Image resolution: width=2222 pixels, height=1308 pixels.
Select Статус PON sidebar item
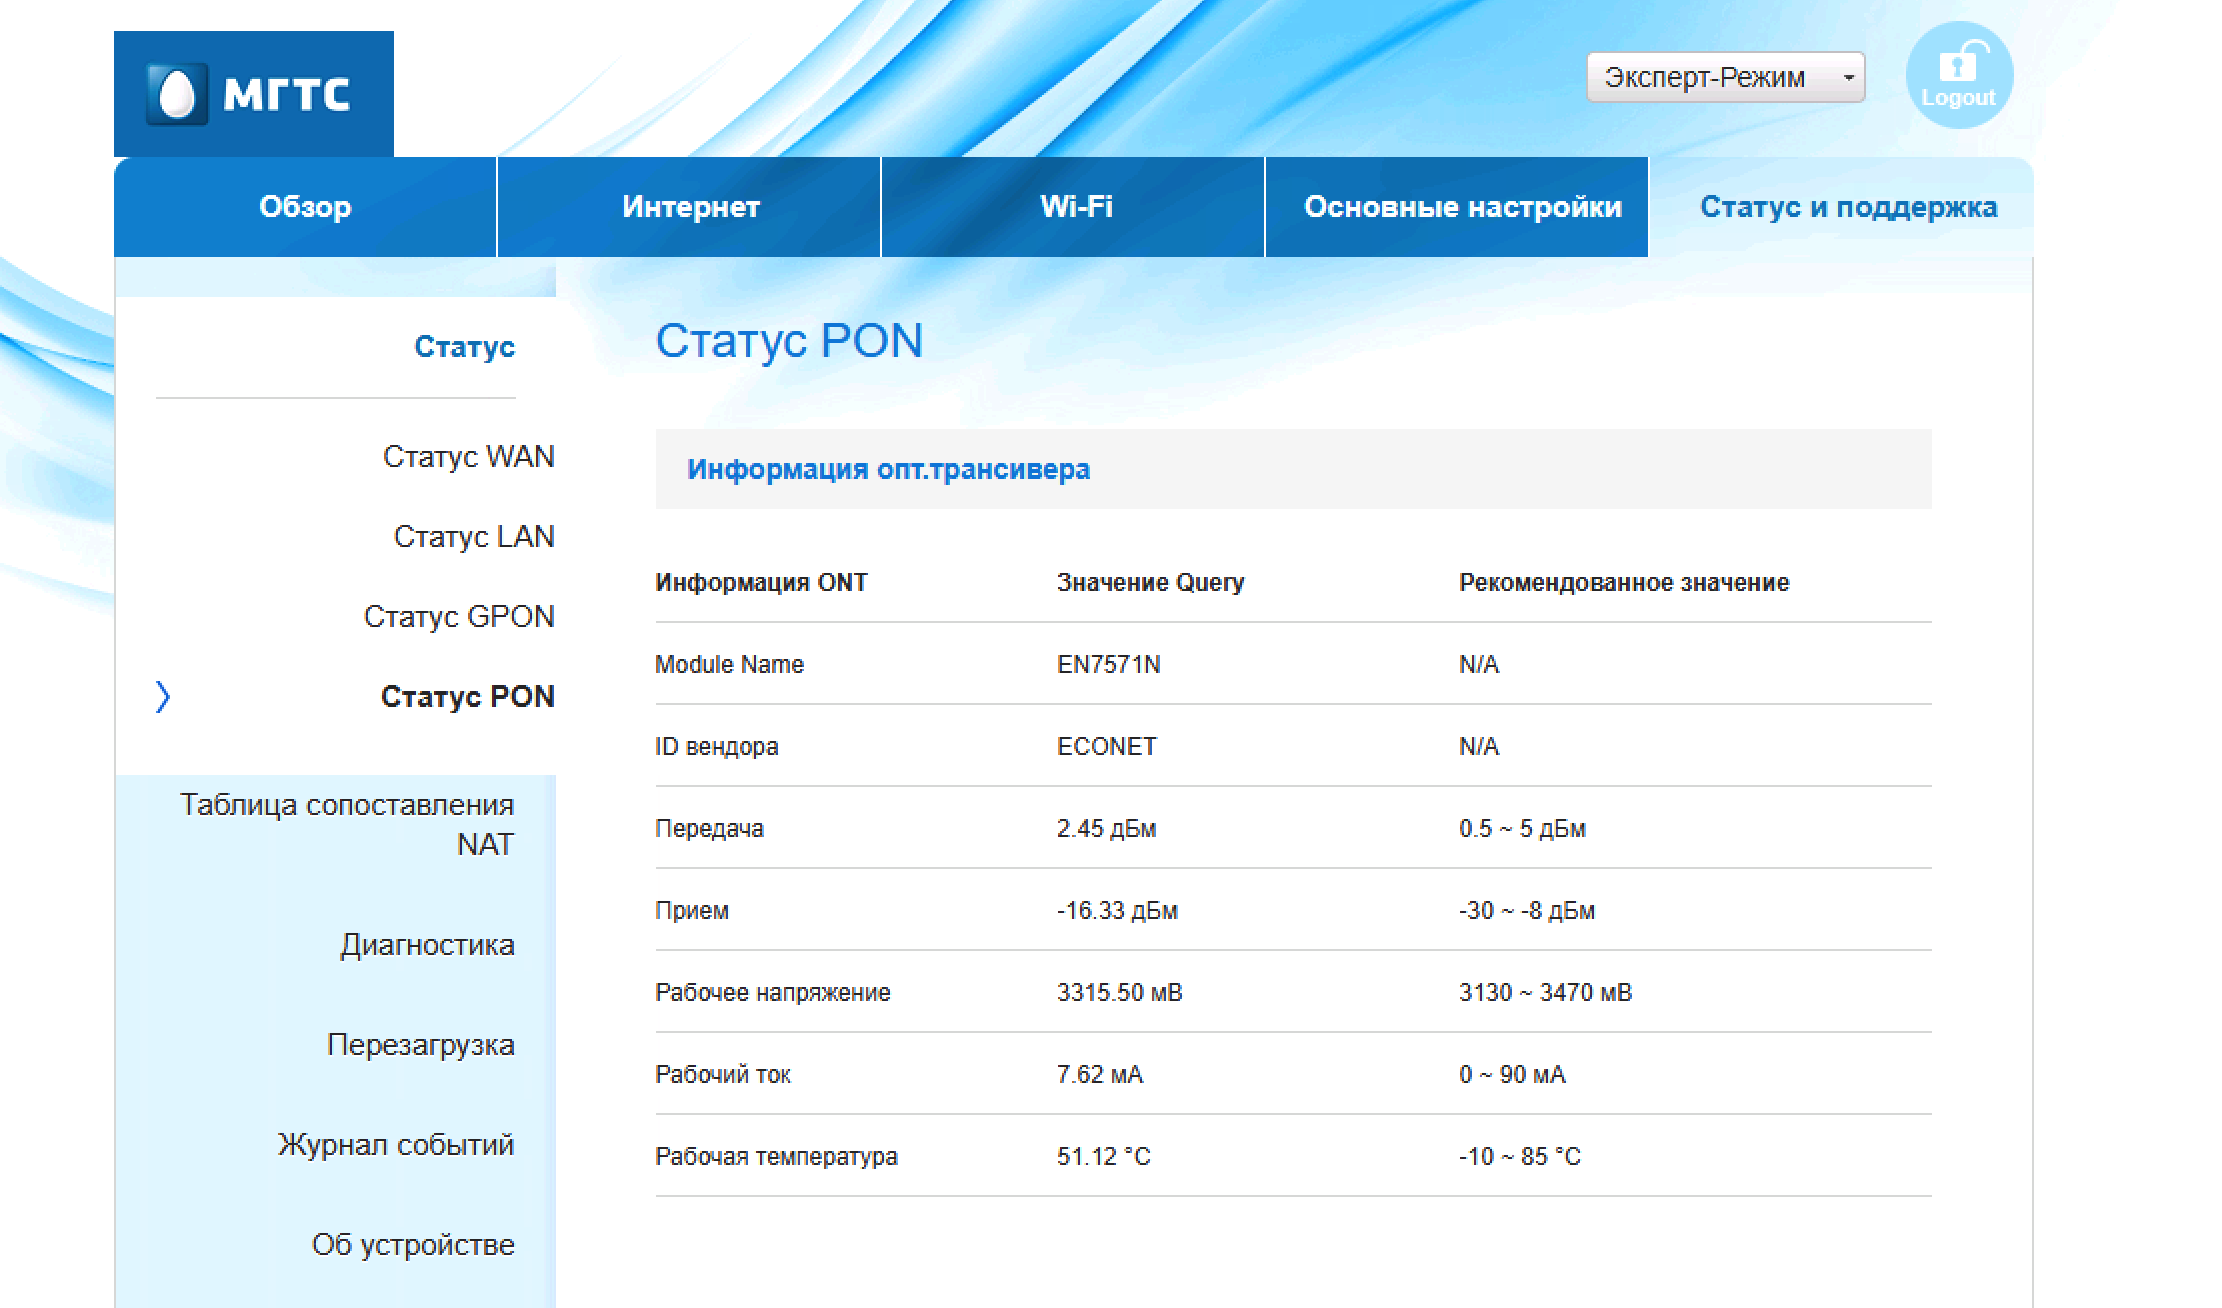(x=467, y=697)
